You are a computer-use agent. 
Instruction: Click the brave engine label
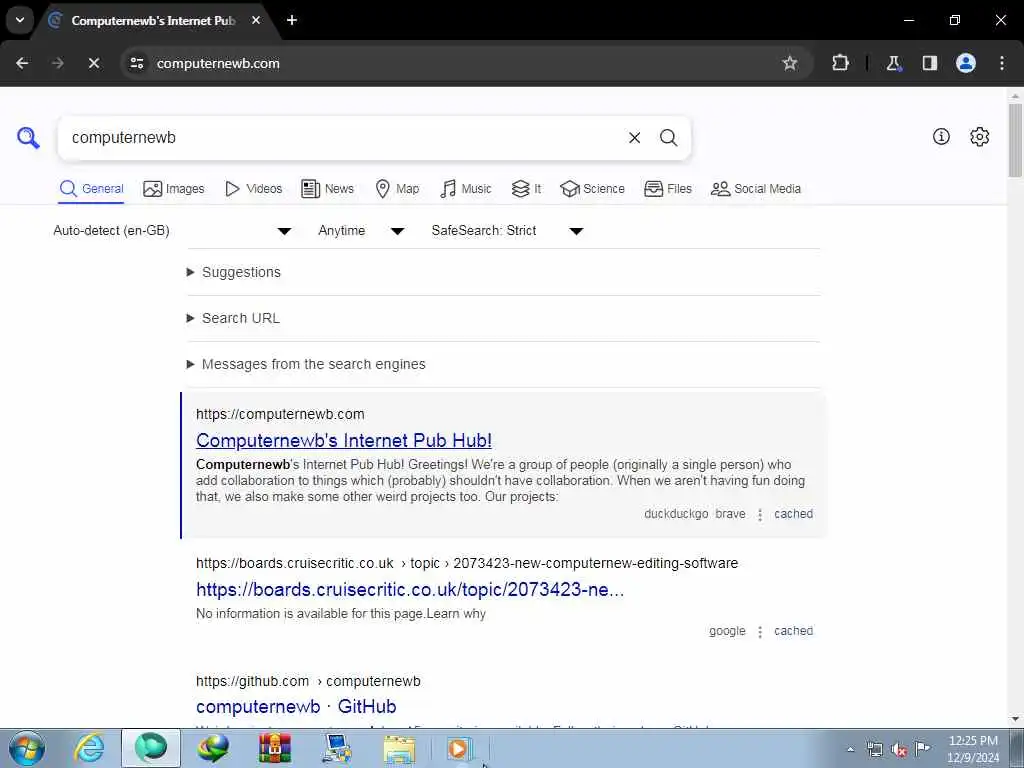730,514
